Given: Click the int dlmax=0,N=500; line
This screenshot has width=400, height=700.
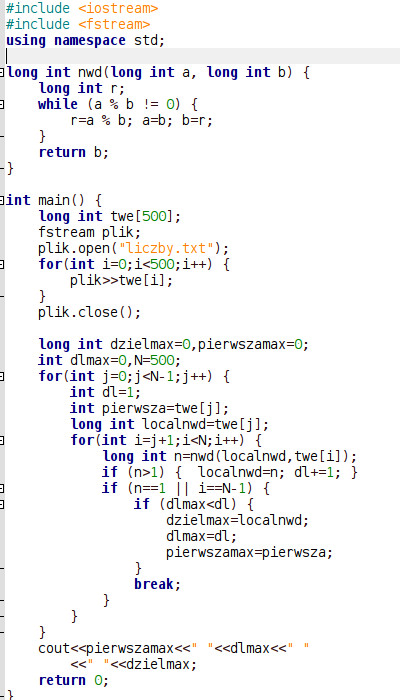Looking at the screenshot, I should 110,360.
